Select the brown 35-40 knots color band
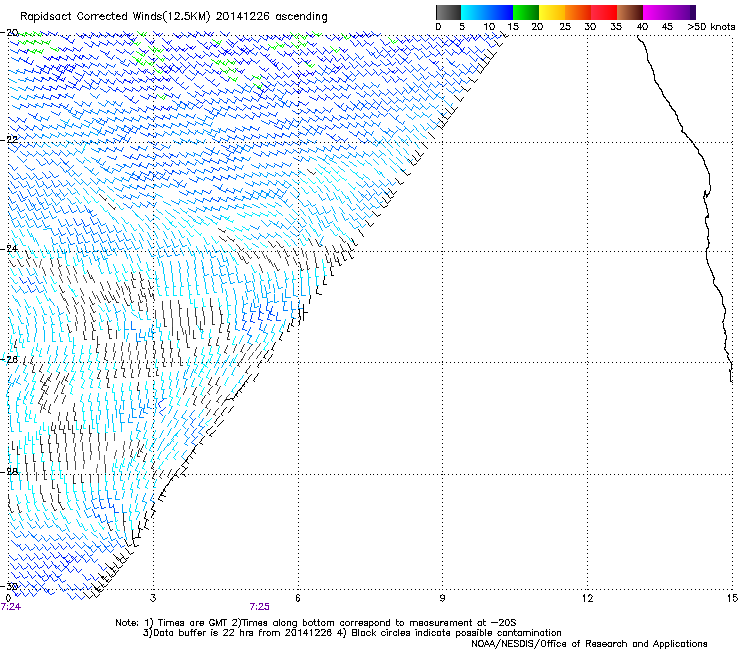Viewport: 740px width, 650px height. (x=630, y=12)
